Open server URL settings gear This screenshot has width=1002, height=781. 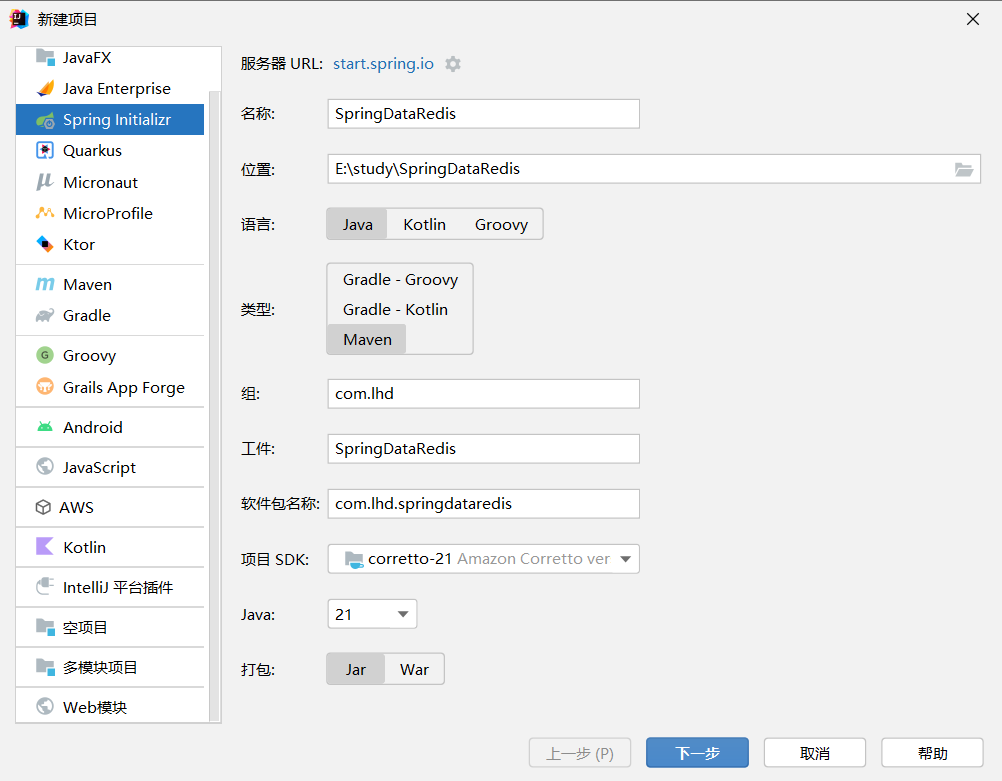[x=453, y=64]
